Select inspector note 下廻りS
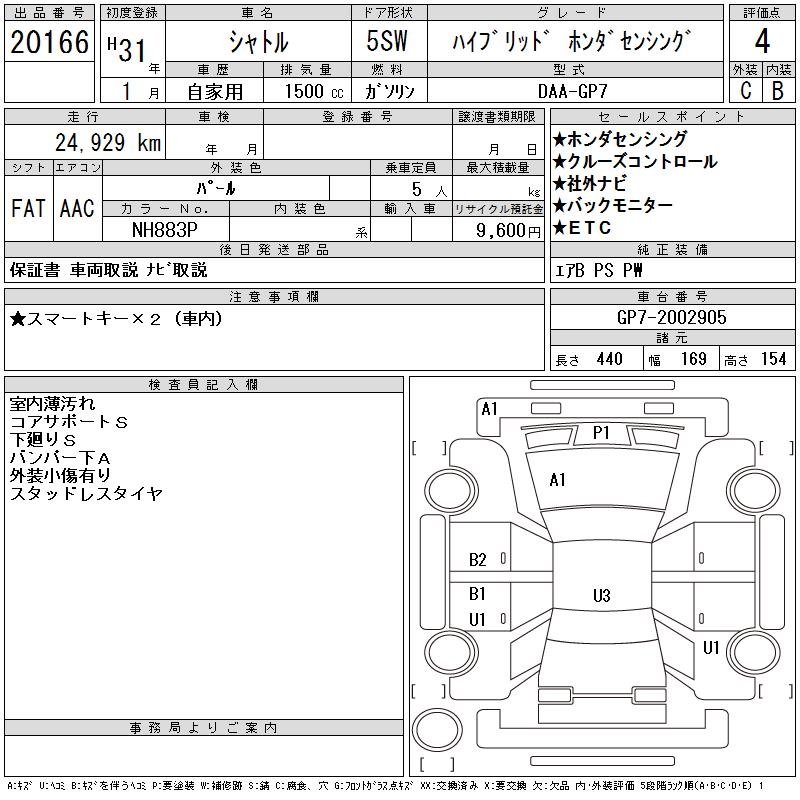Viewport: 800px width, 800px height. tap(42, 440)
